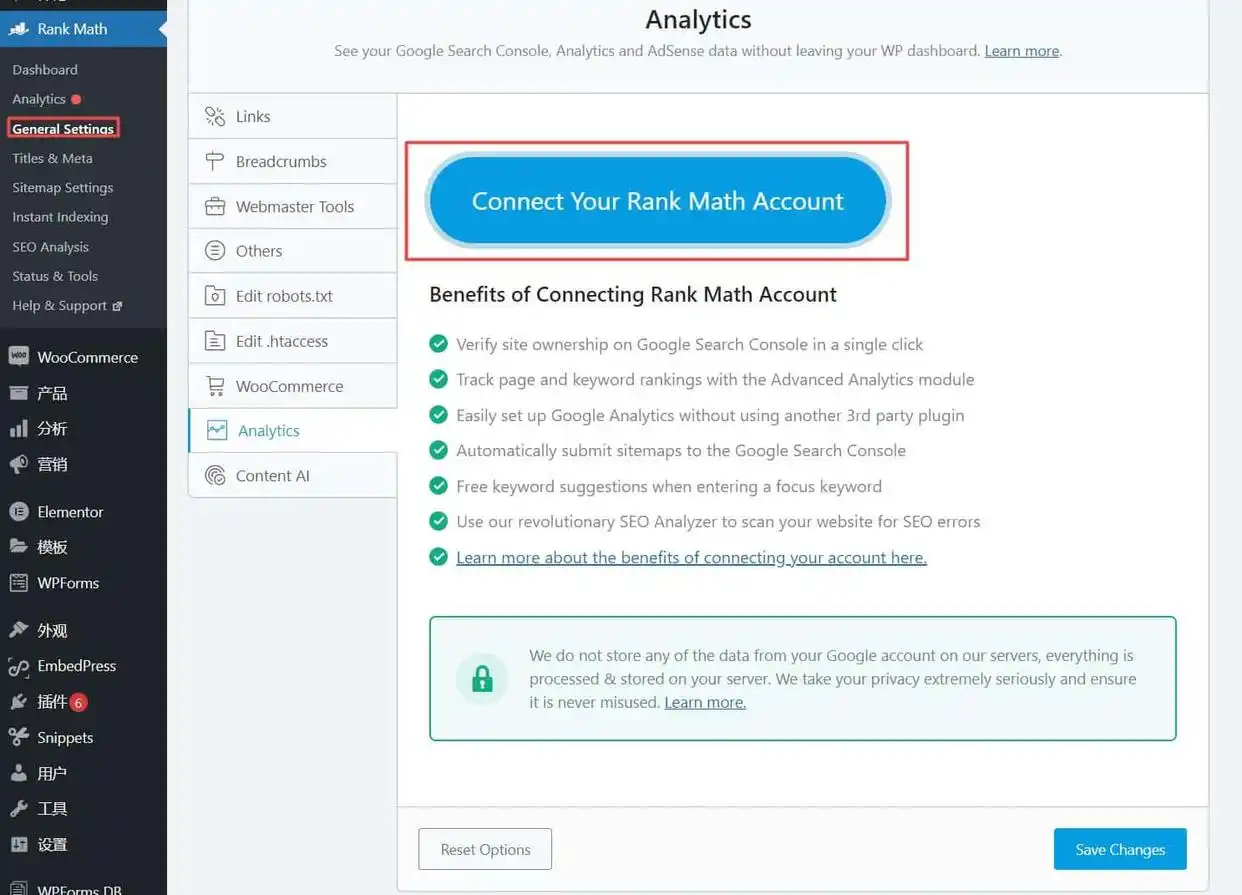Click the Links tab icon
The image size is (1242, 895).
coord(215,117)
